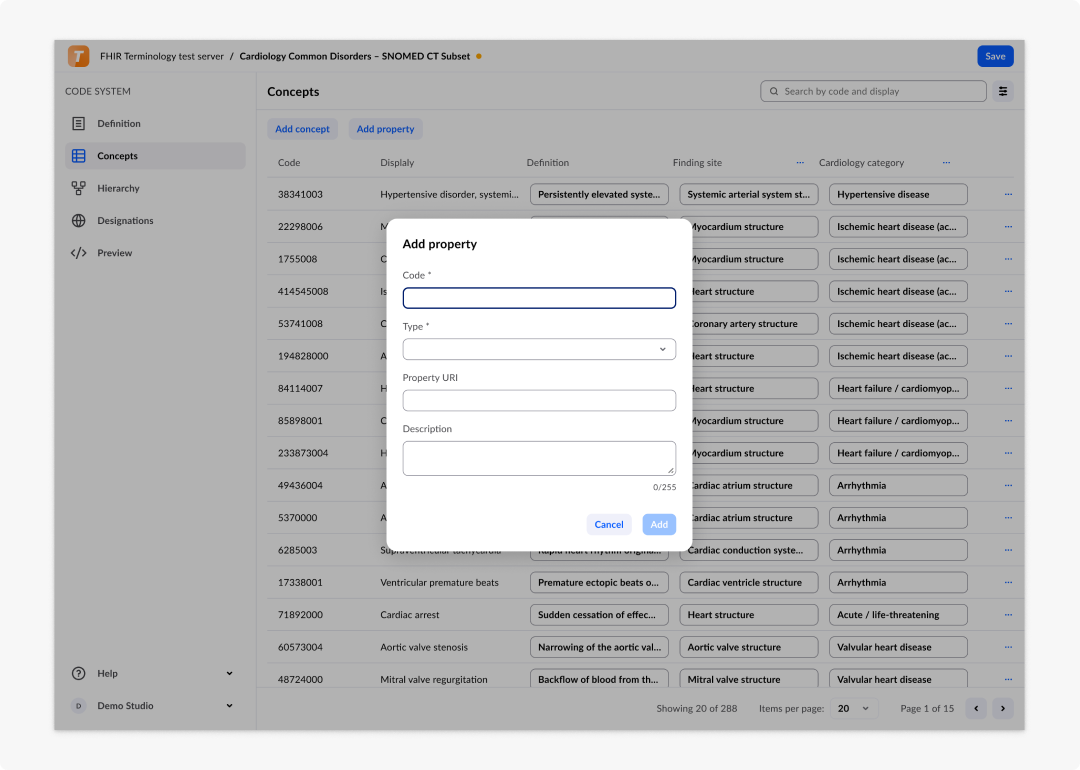Click Narrowing of the aortic val... cell
Image resolution: width=1080 pixels, height=770 pixels.
tap(599, 647)
